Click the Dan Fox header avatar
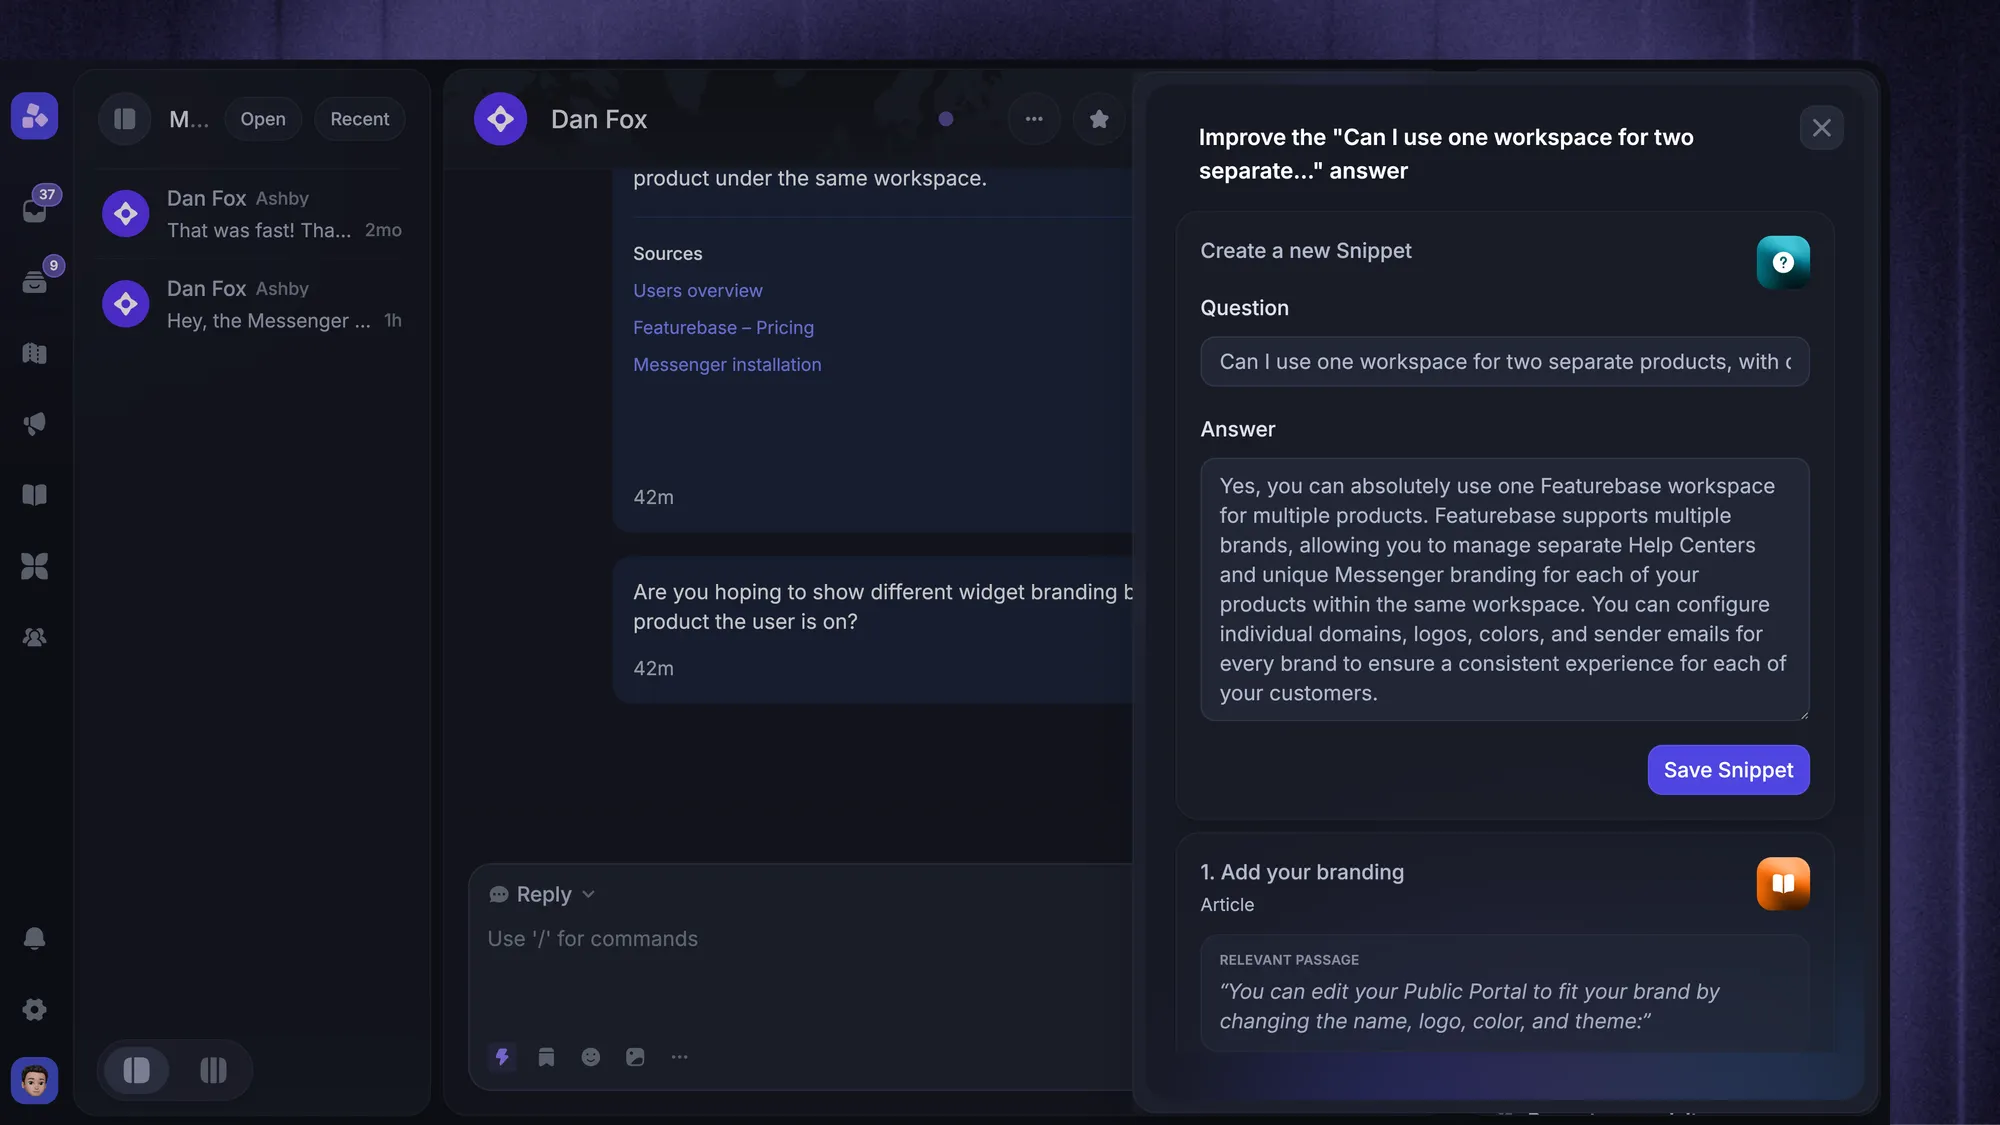Viewport: 2000px width, 1125px height. pos(500,119)
